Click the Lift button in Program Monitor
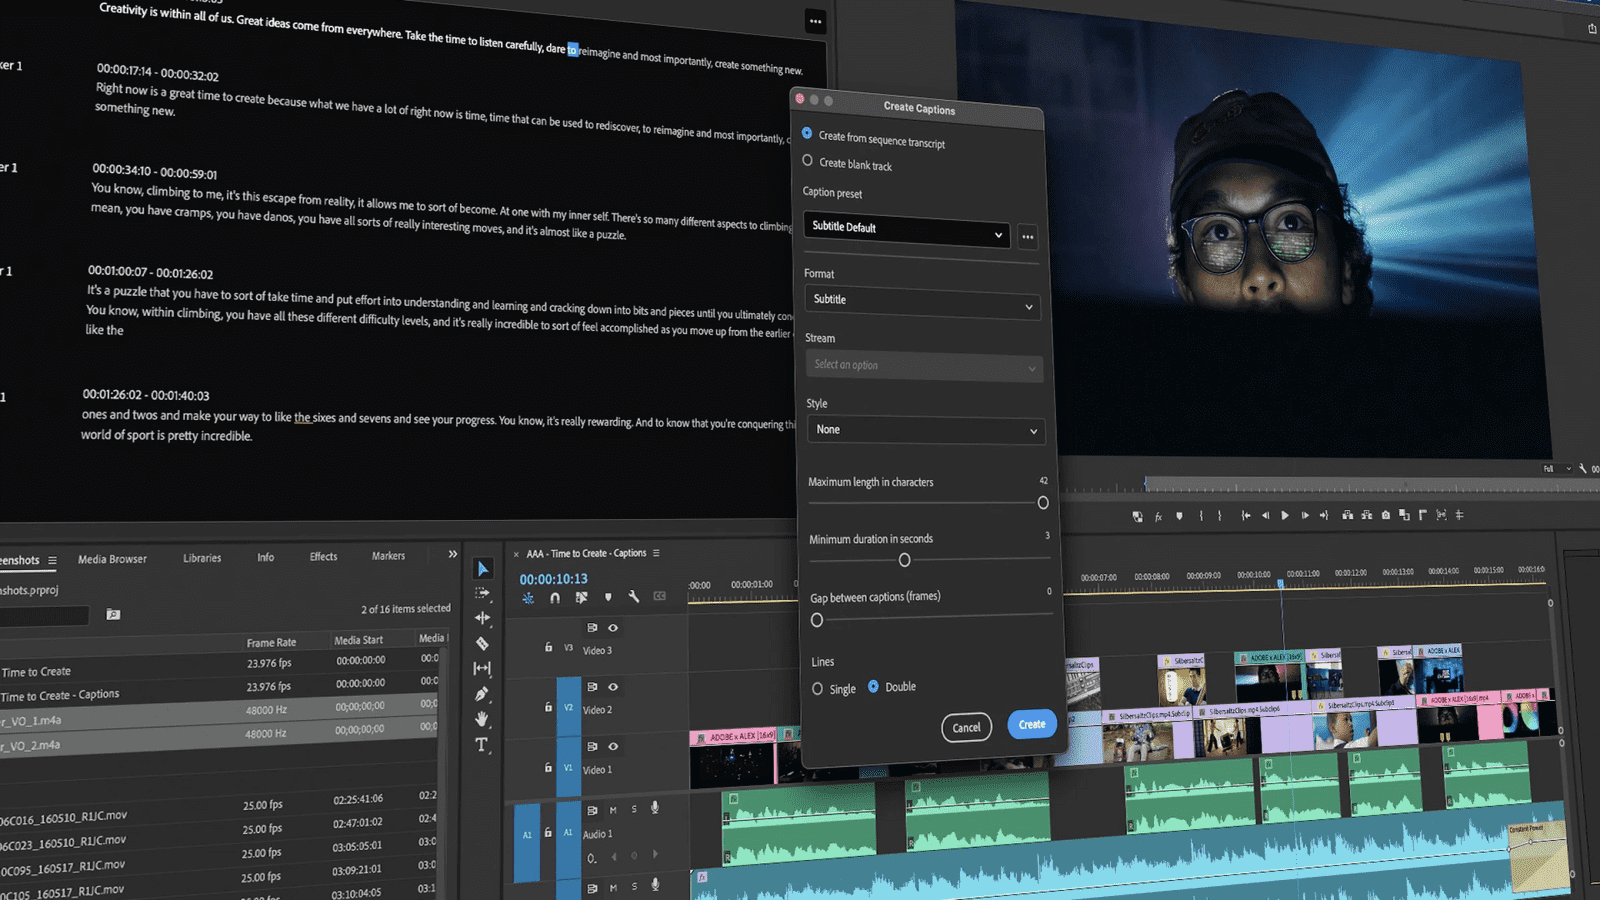The image size is (1600, 900). [x=1347, y=515]
